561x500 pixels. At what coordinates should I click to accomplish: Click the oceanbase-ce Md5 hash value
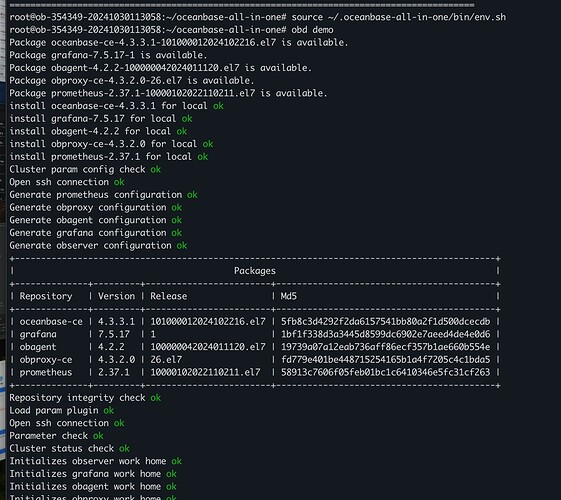point(385,322)
